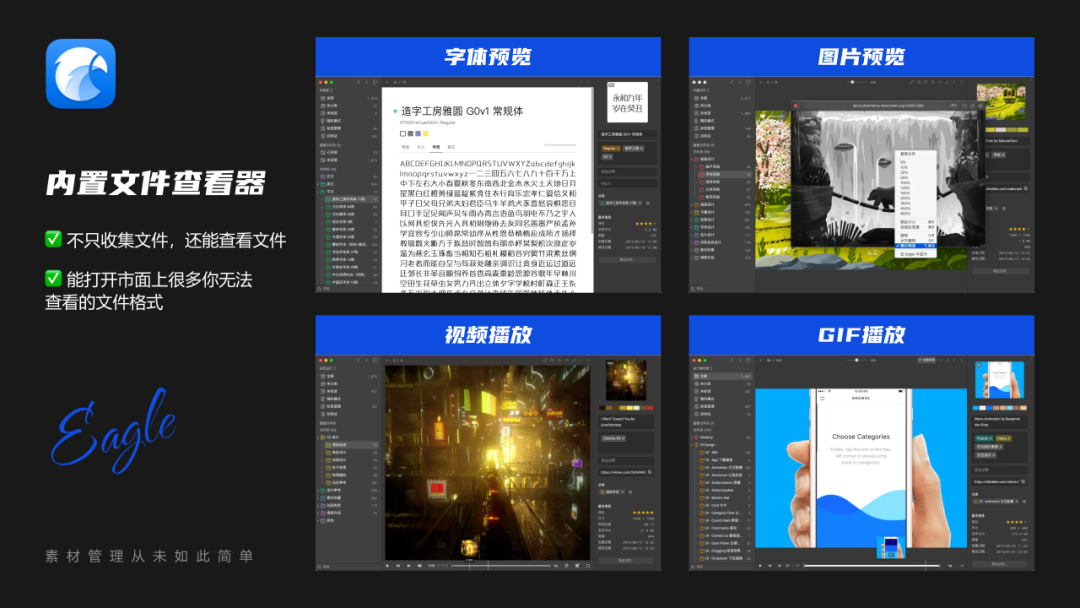This screenshot has height=608, width=1080.
Task: Remove the yellow menu tag
Action: pos(1009,438)
